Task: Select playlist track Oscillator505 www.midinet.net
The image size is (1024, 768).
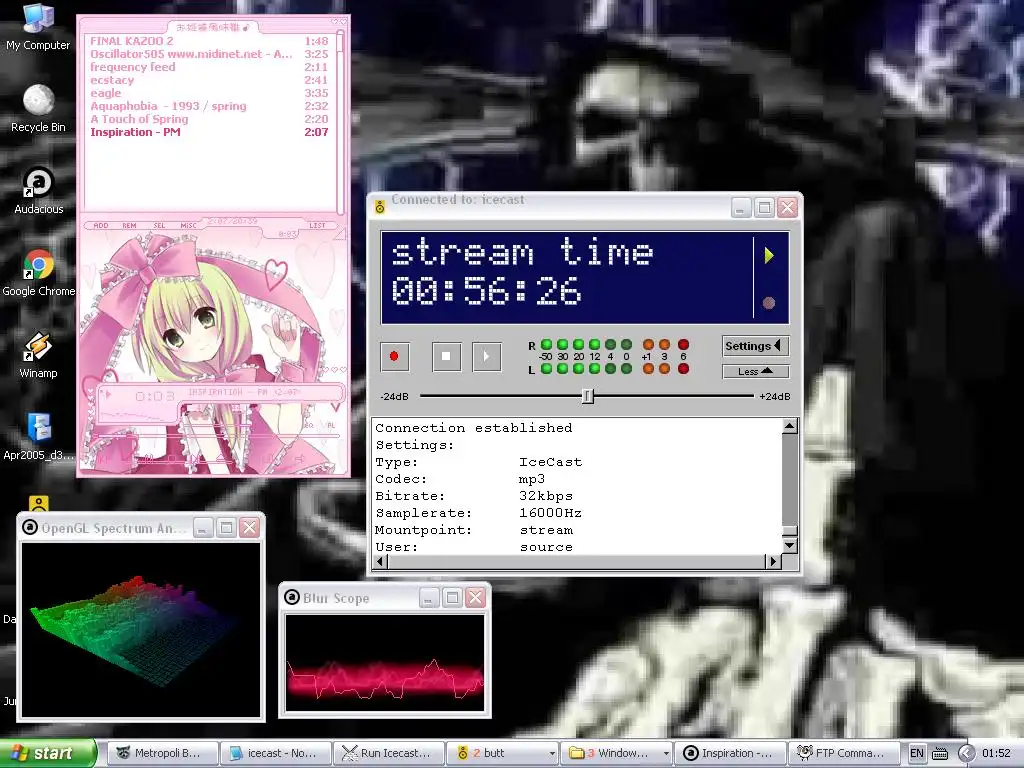Action: (x=209, y=54)
